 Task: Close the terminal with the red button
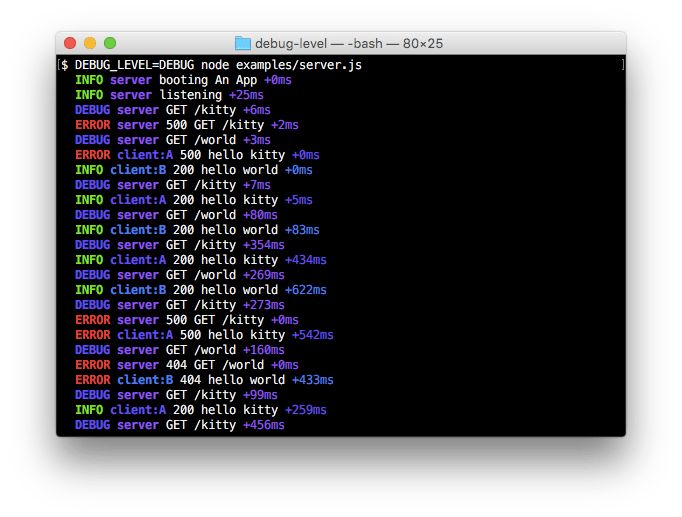[70, 43]
